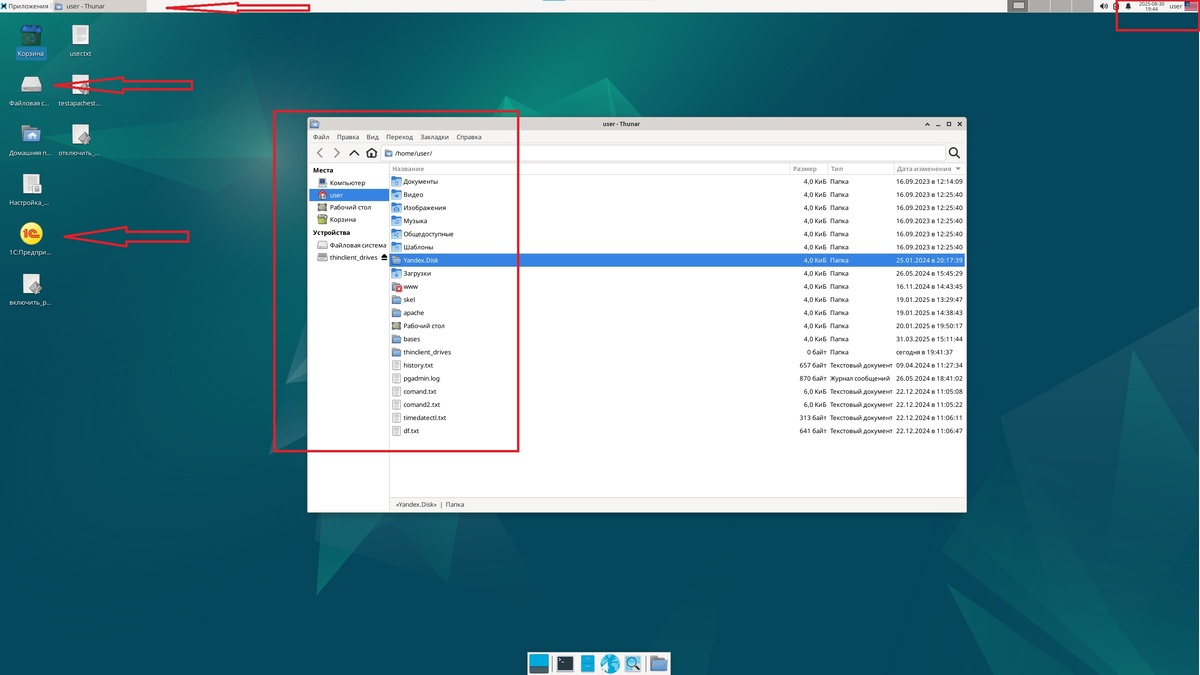The height and width of the screenshot is (675, 1200).
Task: Sort by Дата изменения column arrow
Action: click(958, 169)
